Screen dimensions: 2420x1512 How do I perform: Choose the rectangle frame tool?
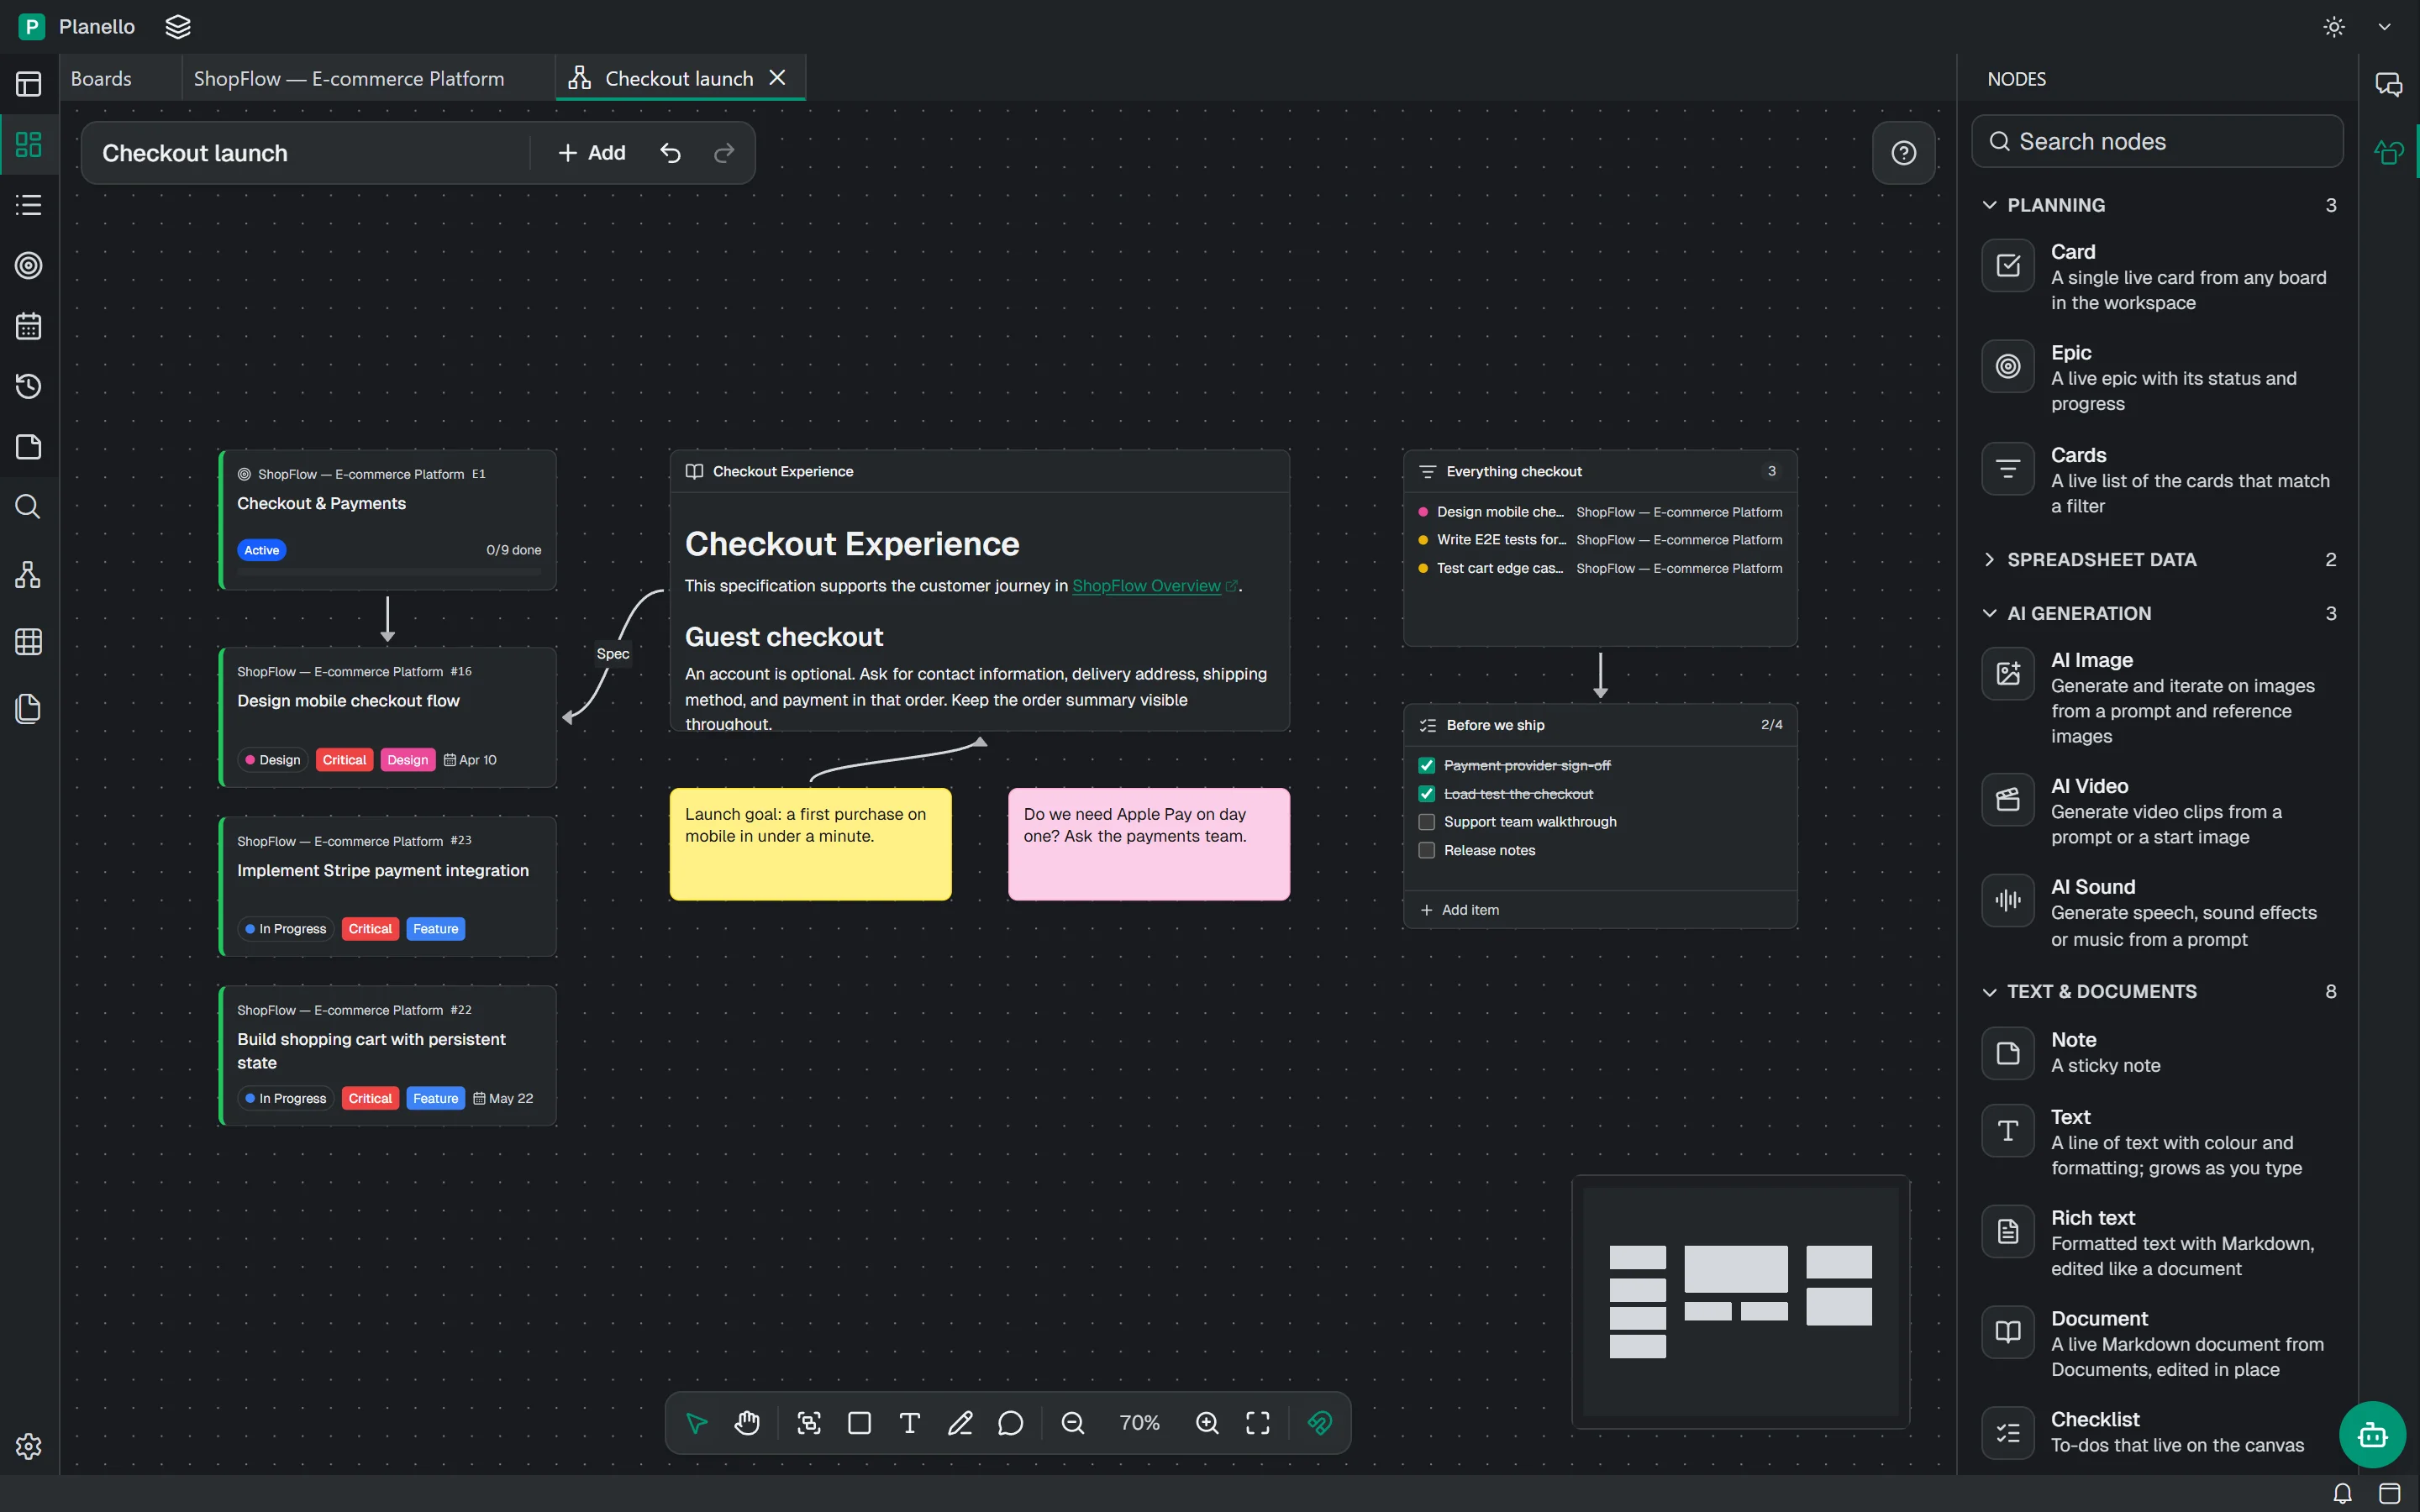[x=859, y=1422]
